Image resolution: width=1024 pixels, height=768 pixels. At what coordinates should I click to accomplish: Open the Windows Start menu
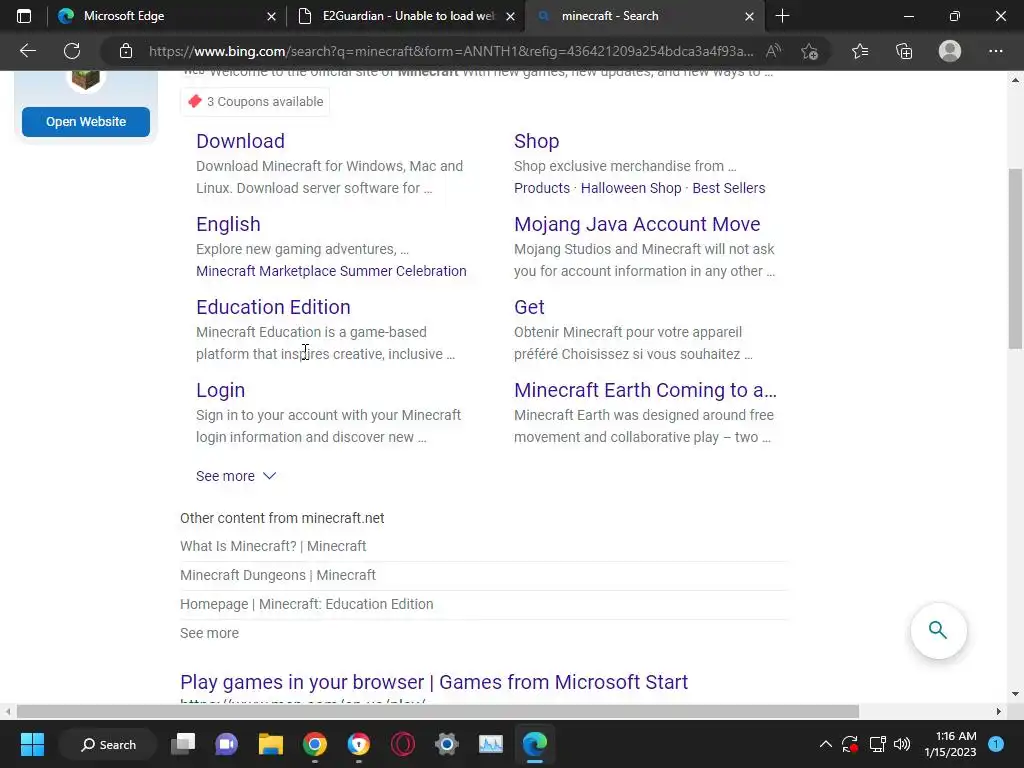tap(32, 744)
